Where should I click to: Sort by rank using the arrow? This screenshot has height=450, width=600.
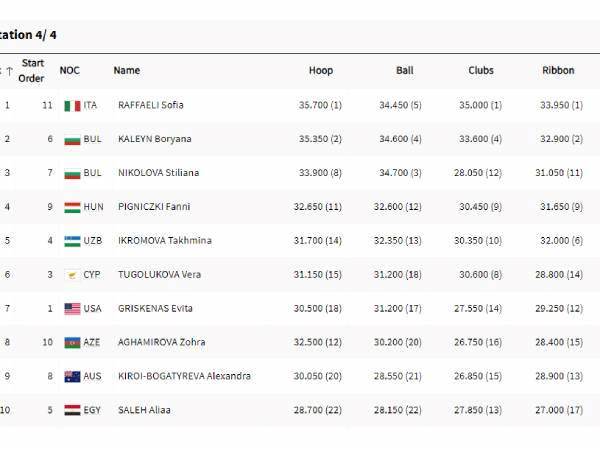[x=9, y=71]
